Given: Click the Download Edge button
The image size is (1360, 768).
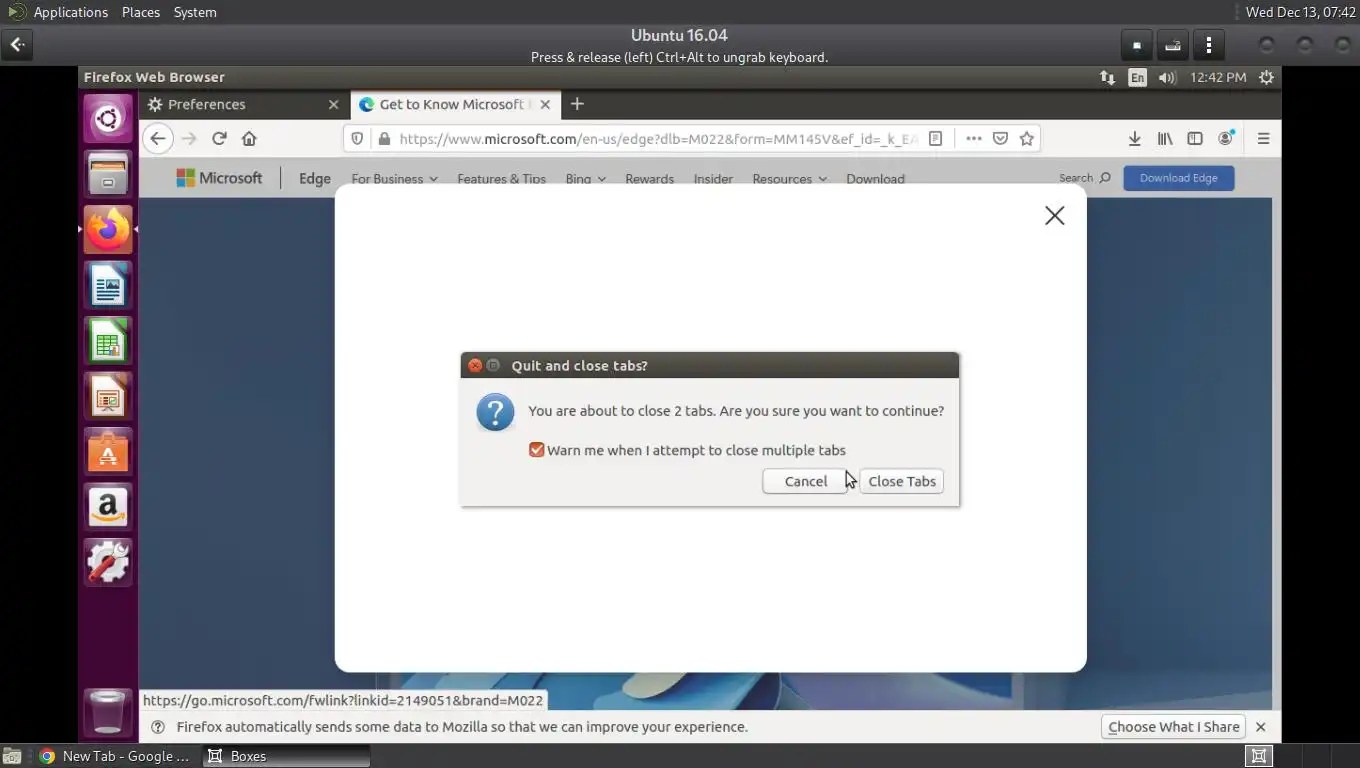Looking at the screenshot, I should (1178, 178).
